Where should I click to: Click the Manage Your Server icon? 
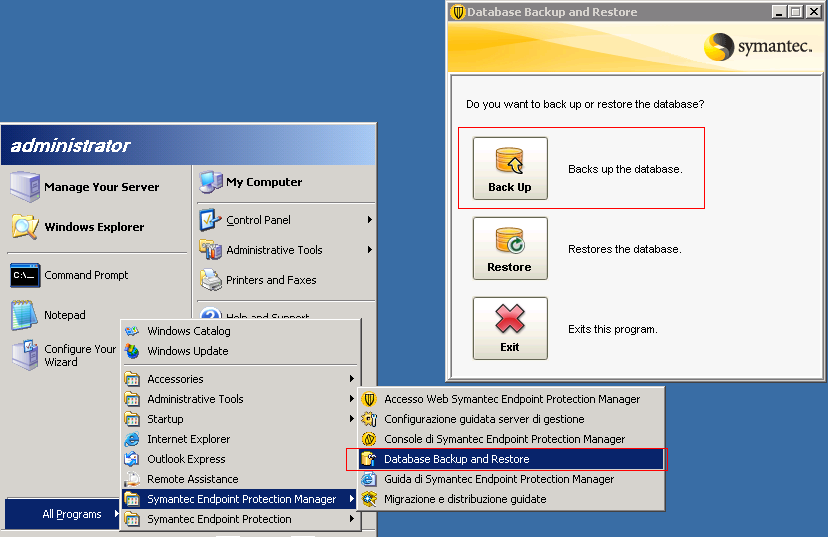coord(25,186)
